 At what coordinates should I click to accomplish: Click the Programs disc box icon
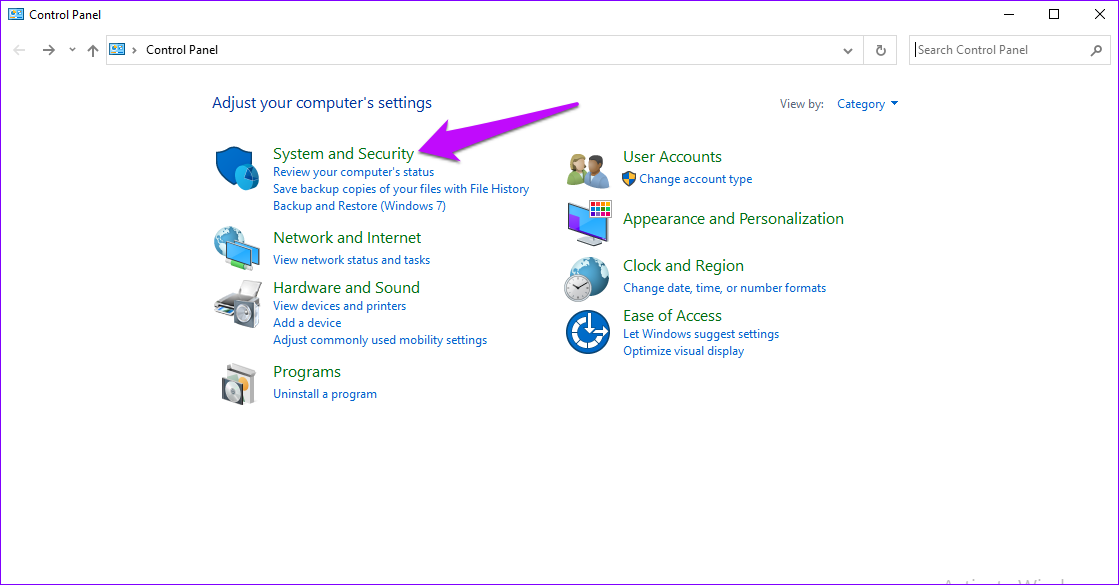point(238,384)
